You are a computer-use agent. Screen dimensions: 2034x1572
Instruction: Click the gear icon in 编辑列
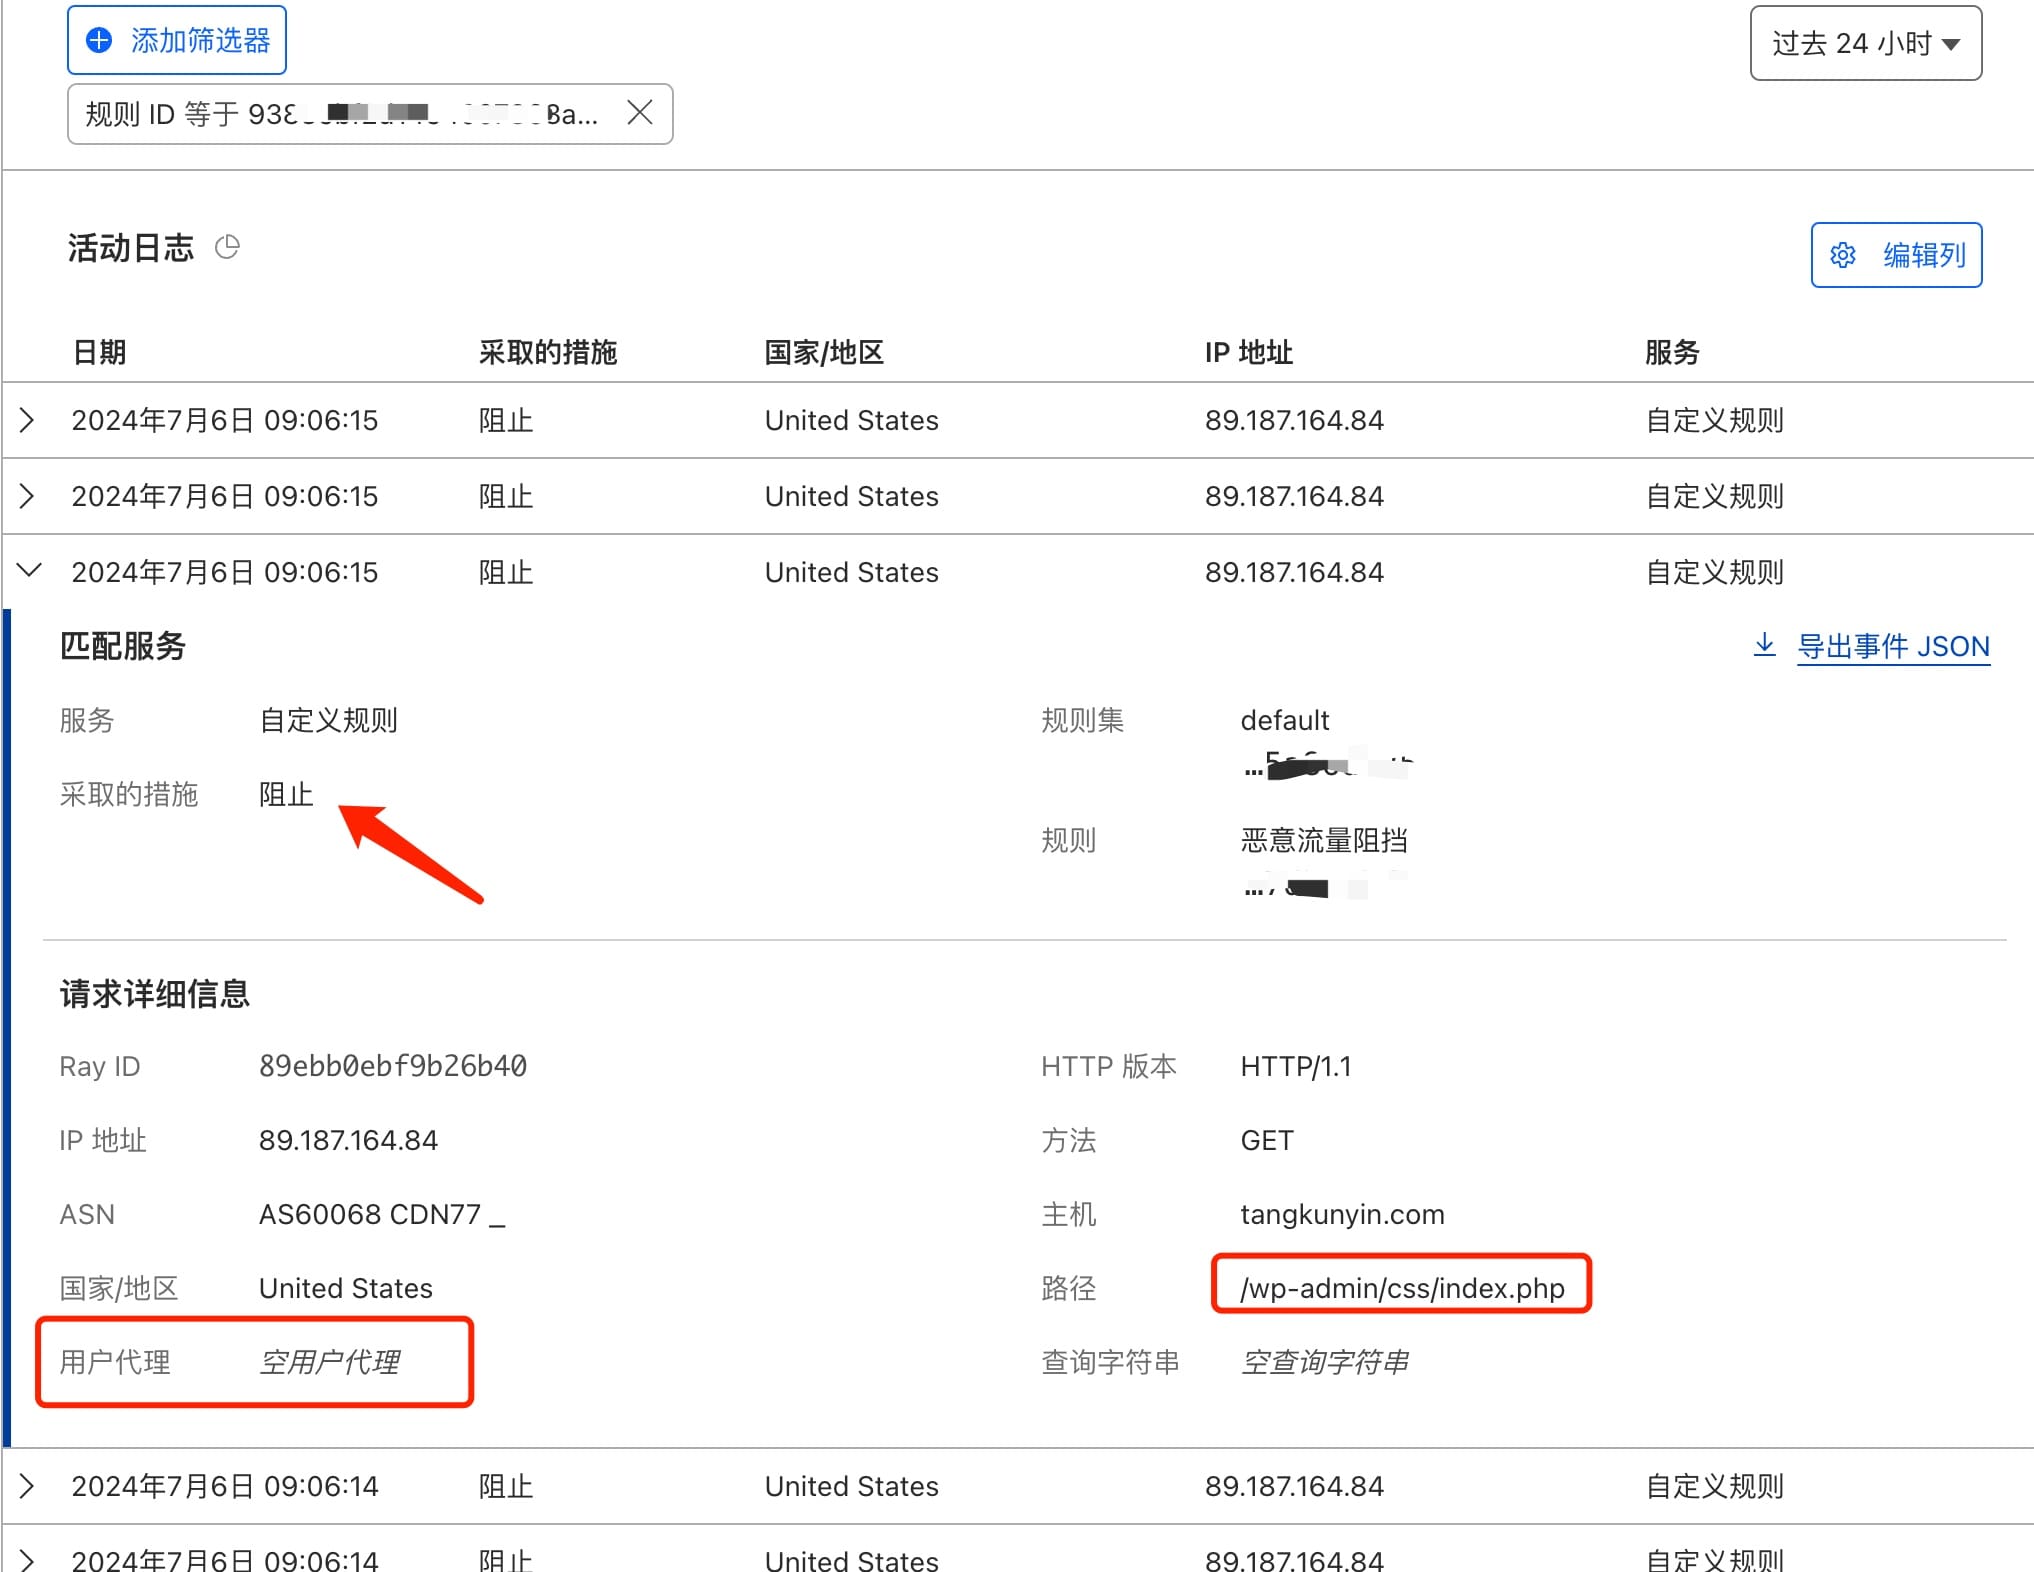point(1843,255)
